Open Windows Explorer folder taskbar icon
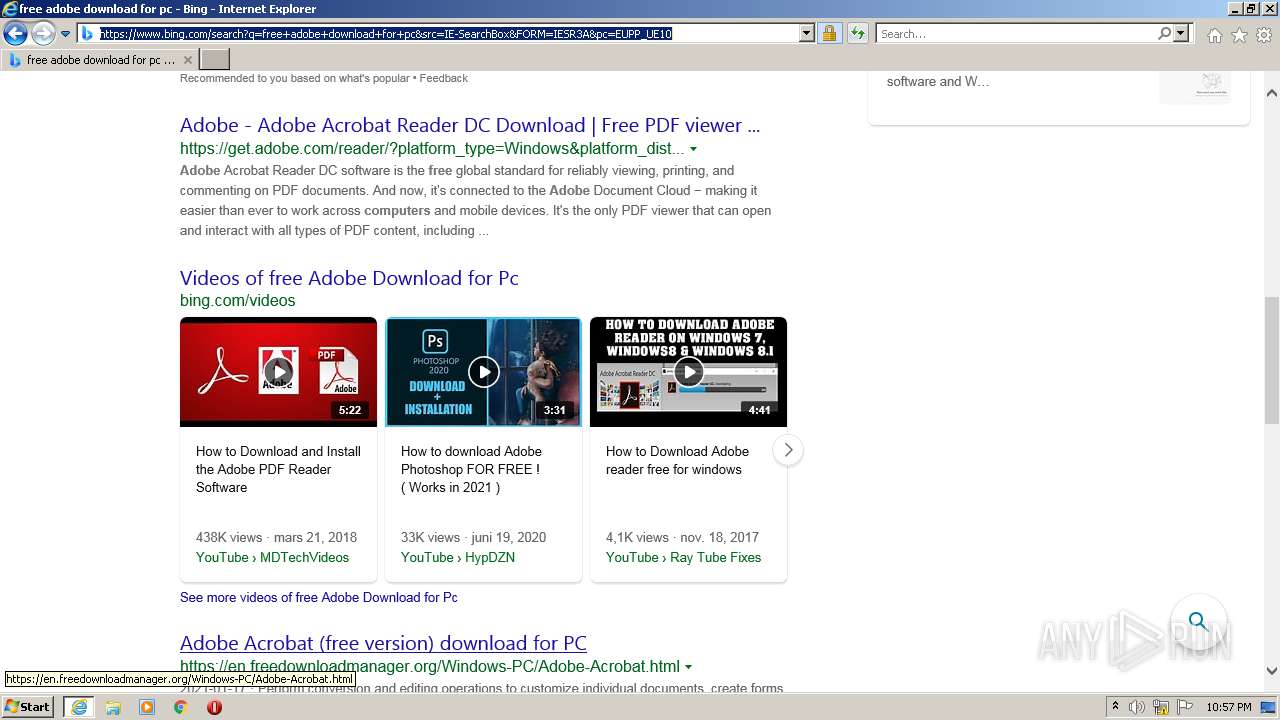 coord(113,707)
